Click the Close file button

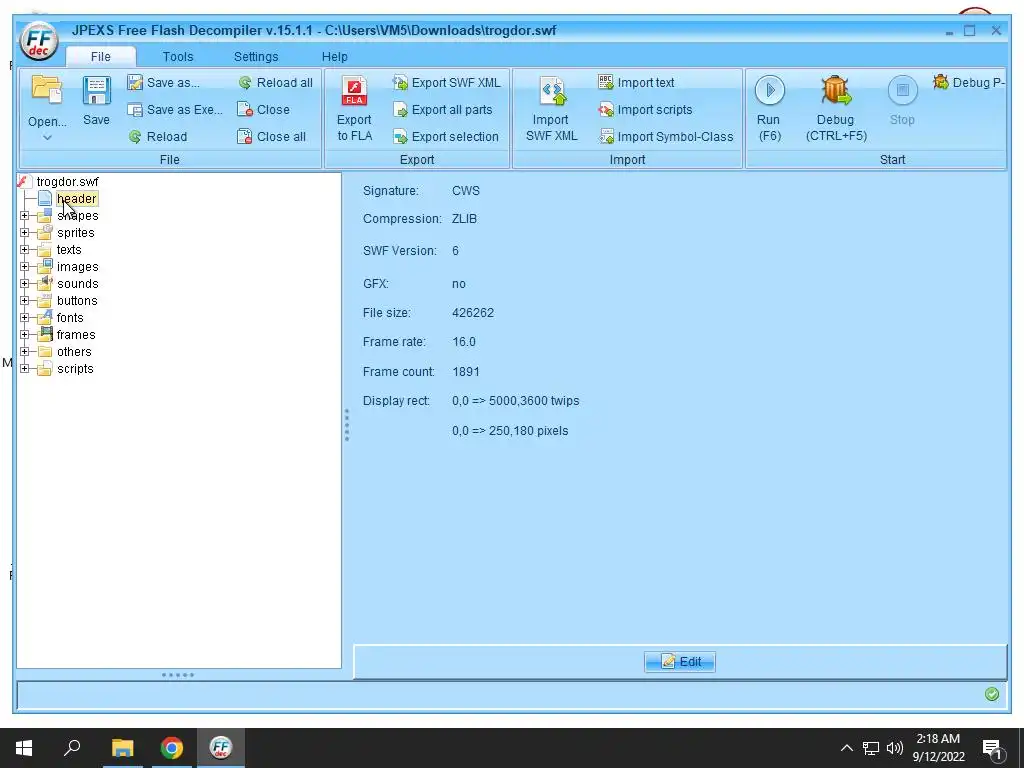(264, 110)
